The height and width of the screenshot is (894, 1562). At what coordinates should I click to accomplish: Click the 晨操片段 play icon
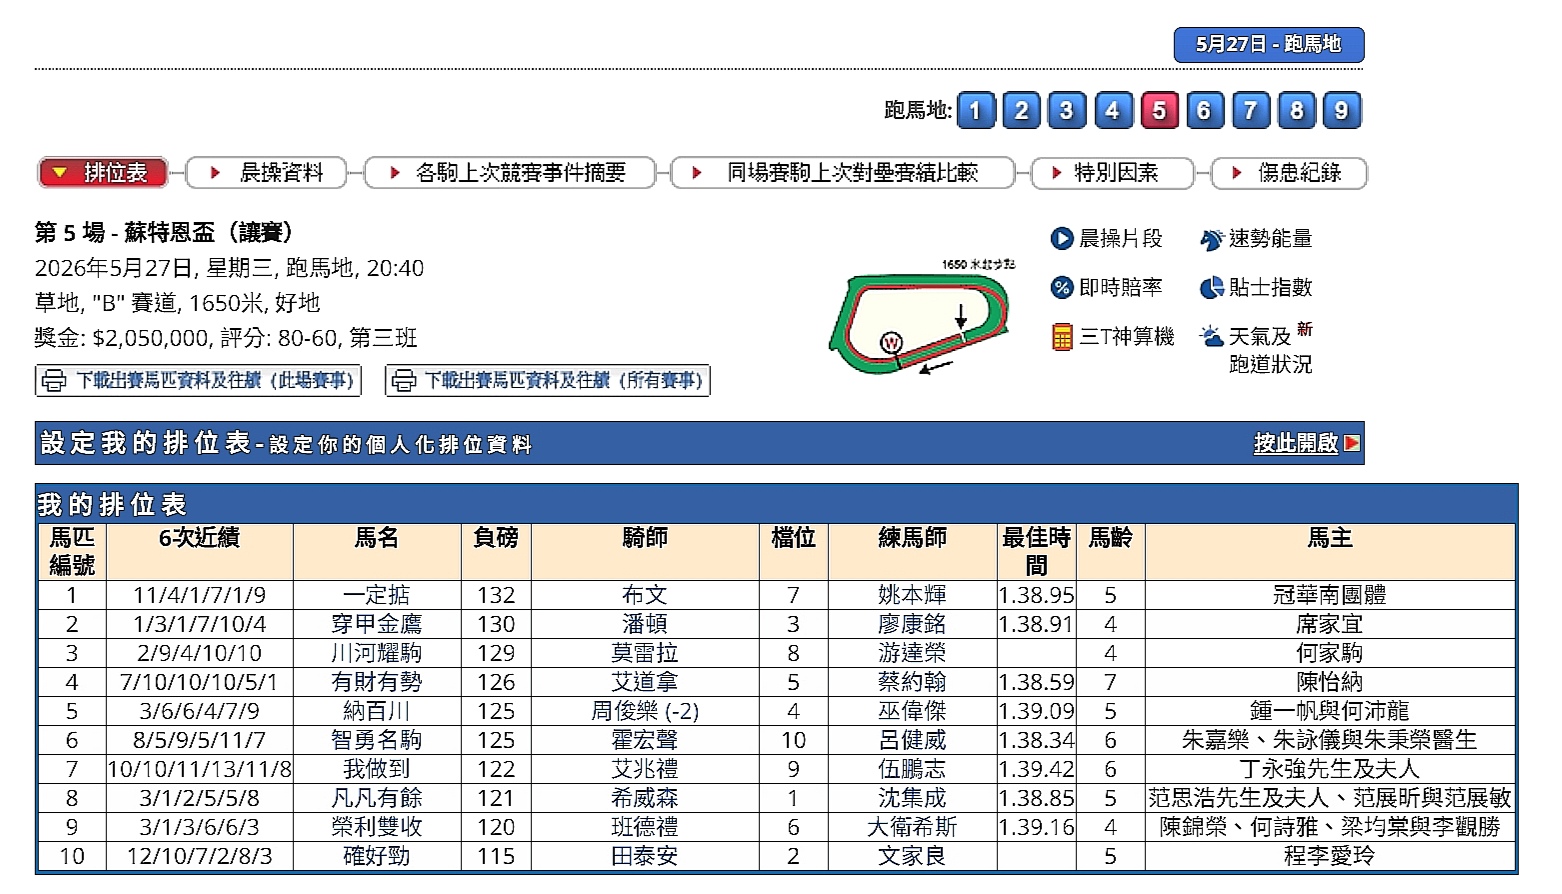point(1061,238)
